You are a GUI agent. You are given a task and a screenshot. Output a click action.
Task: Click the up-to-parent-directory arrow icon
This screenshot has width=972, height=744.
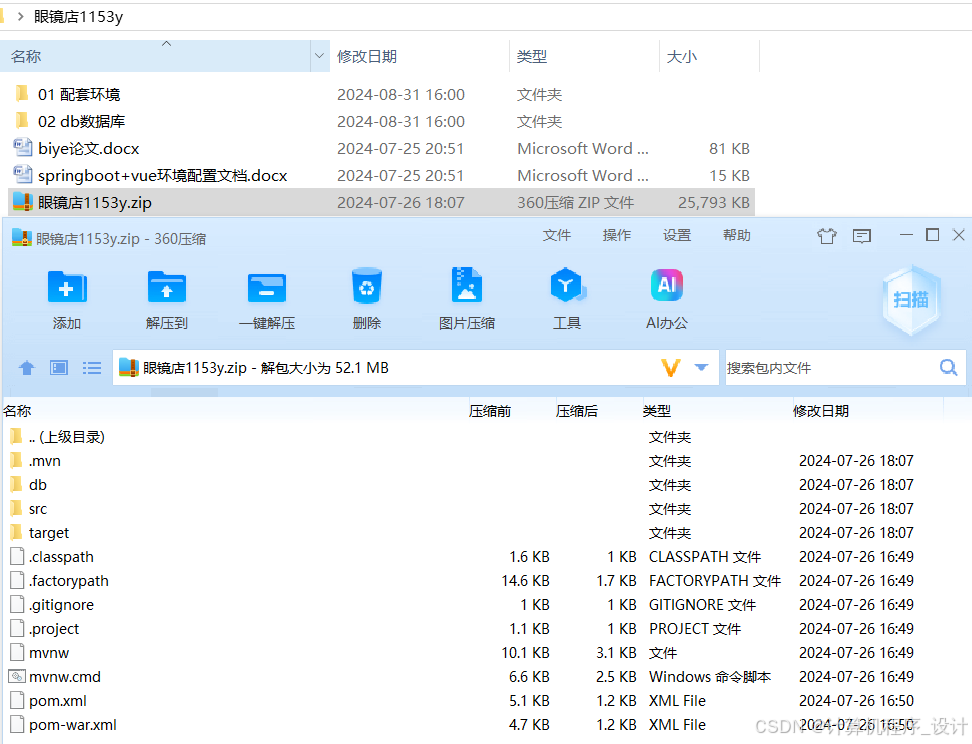tap(26, 367)
